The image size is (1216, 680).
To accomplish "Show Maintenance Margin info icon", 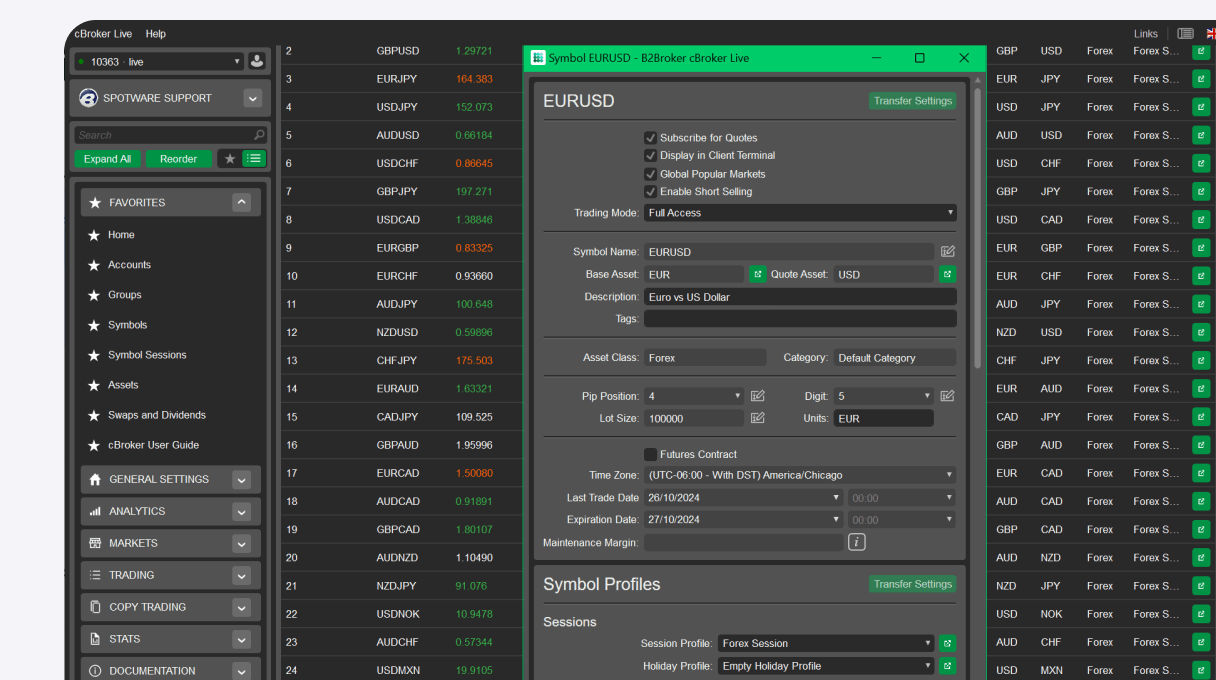I will pyautogui.click(x=857, y=542).
